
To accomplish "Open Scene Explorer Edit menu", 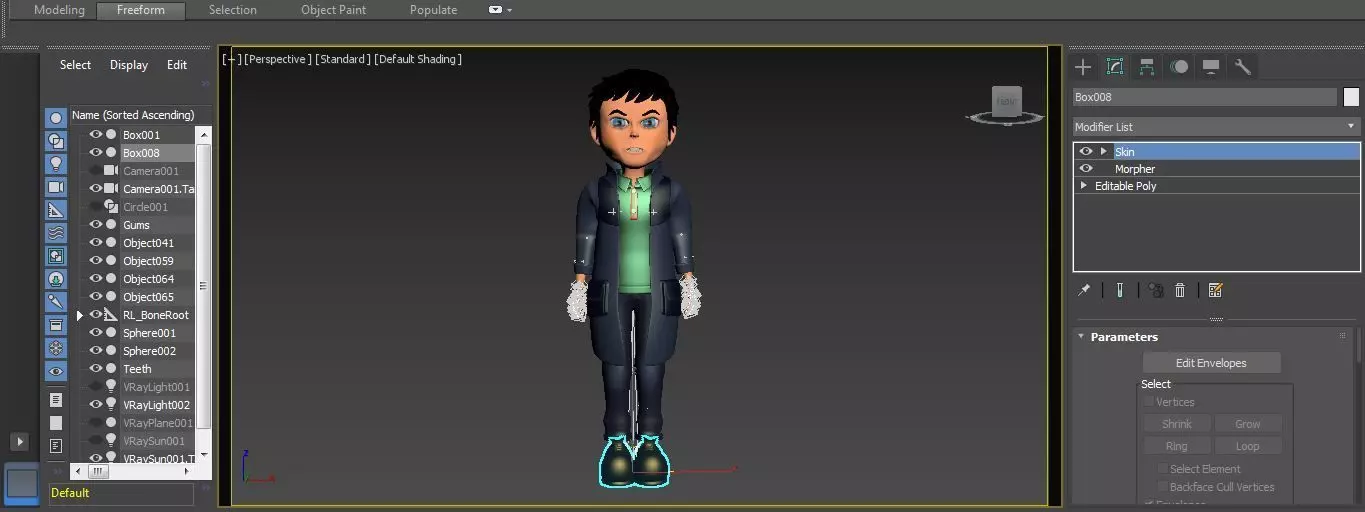I will point(177,65).
